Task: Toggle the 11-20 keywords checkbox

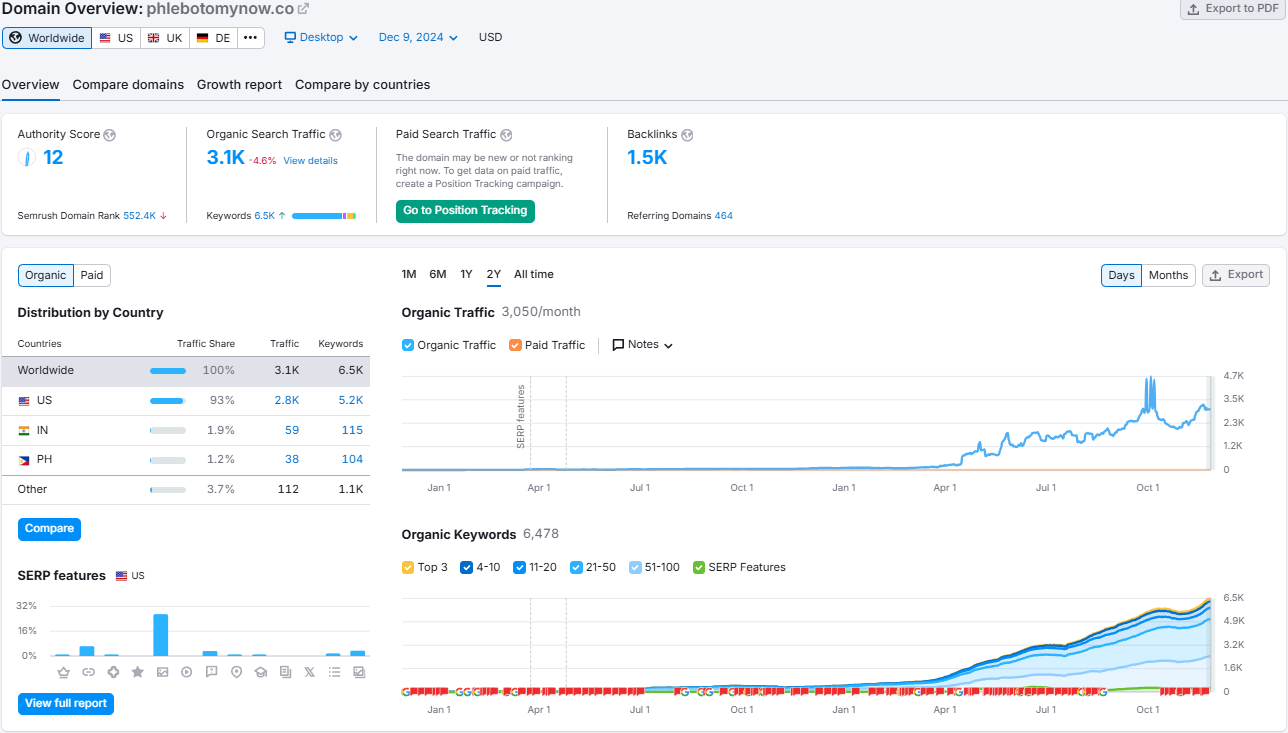Action: click(x=519, y=567)
